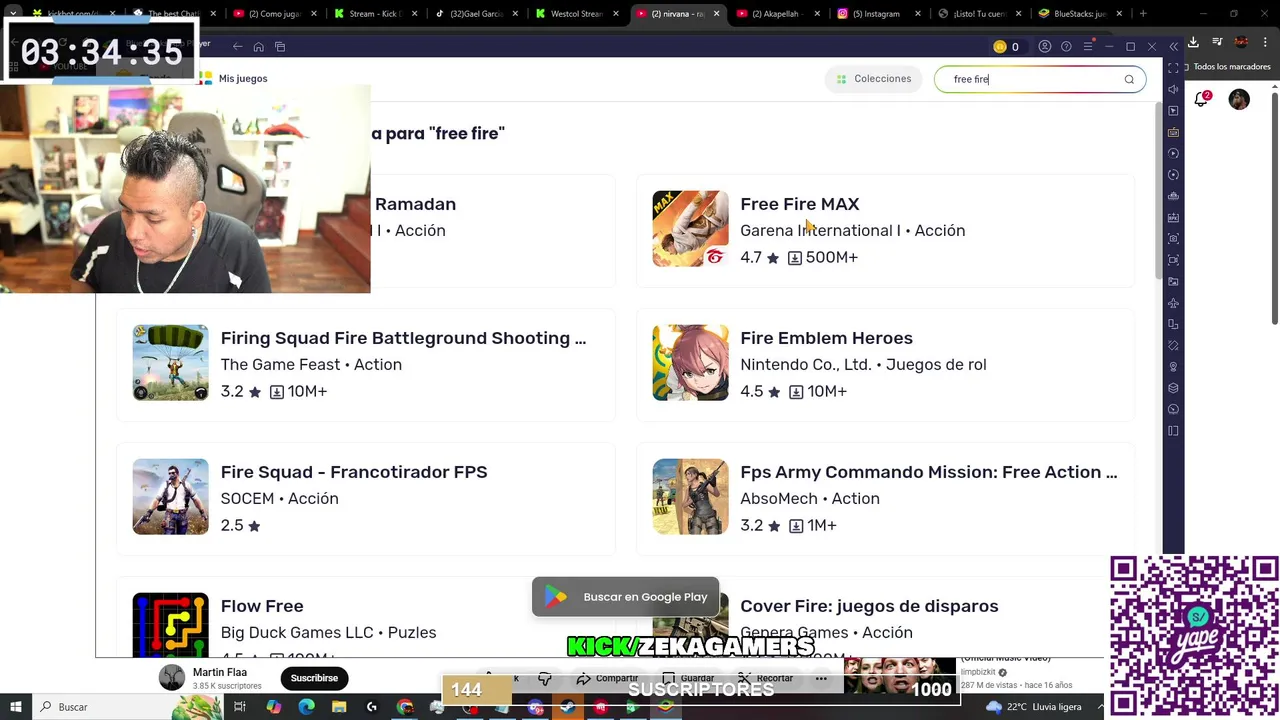Open BlueStacks recent apps windows icon
The width and height of the screenshot is (1280, 720).
280,47
